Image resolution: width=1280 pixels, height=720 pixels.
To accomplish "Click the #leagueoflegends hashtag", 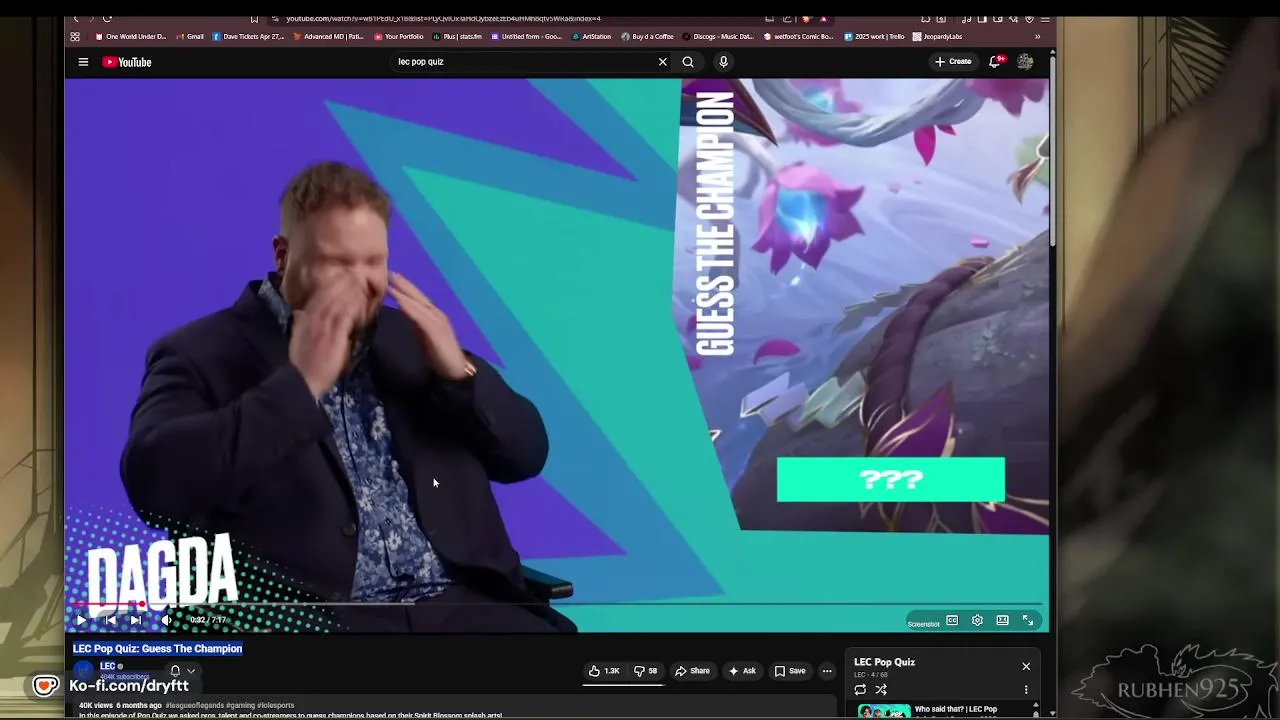I will click(194, 705).
